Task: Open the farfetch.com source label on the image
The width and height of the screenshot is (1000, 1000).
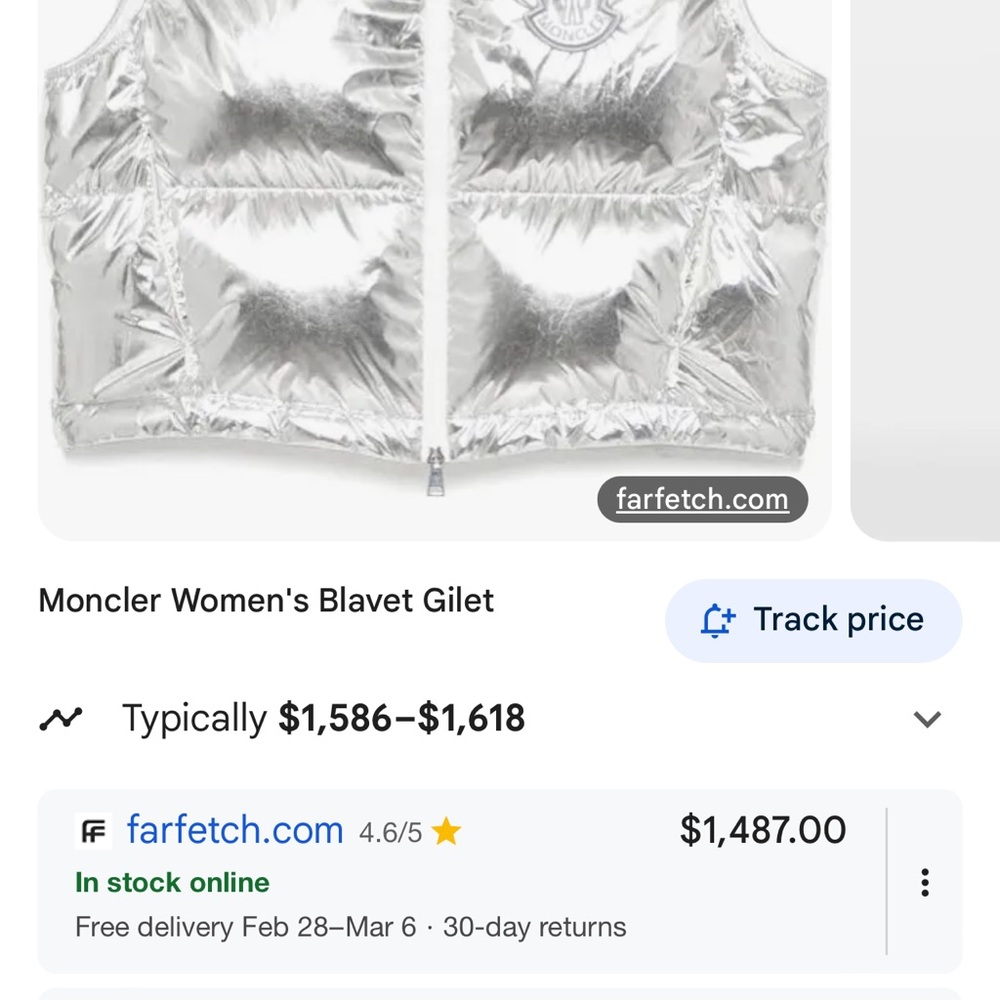Action: click(702, 499)
